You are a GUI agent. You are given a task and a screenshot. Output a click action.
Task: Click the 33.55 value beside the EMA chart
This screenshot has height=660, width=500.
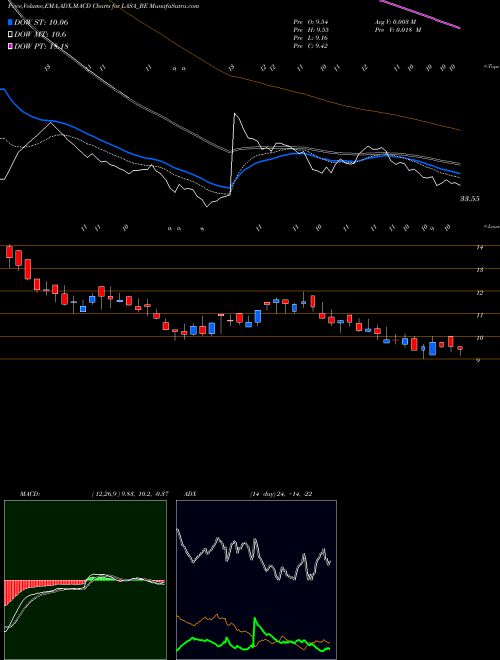pos(469,199)
